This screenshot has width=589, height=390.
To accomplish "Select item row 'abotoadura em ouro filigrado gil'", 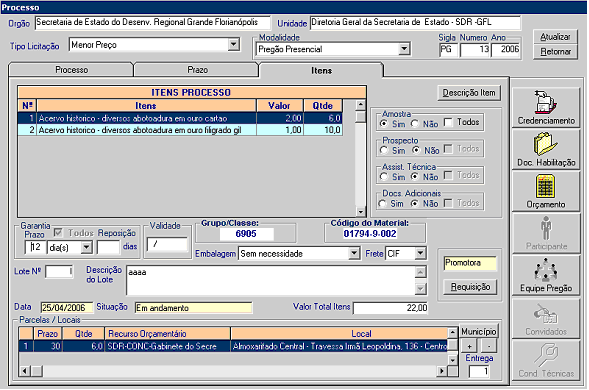I will tap(180, 130).
